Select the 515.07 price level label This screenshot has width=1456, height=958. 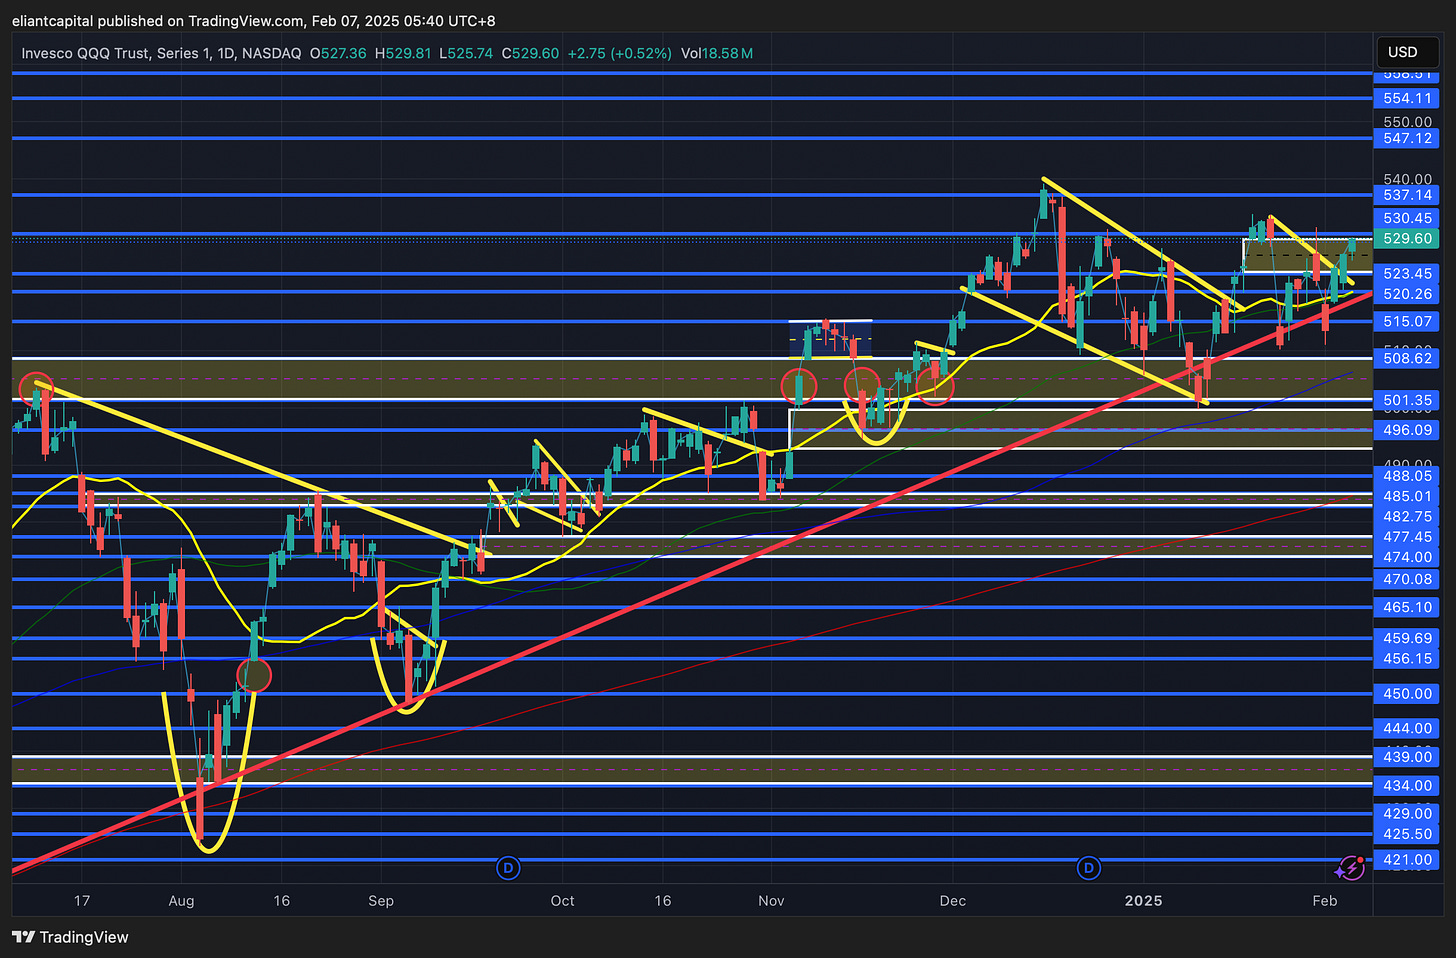pyautogui.click(x=1408, y=321)
